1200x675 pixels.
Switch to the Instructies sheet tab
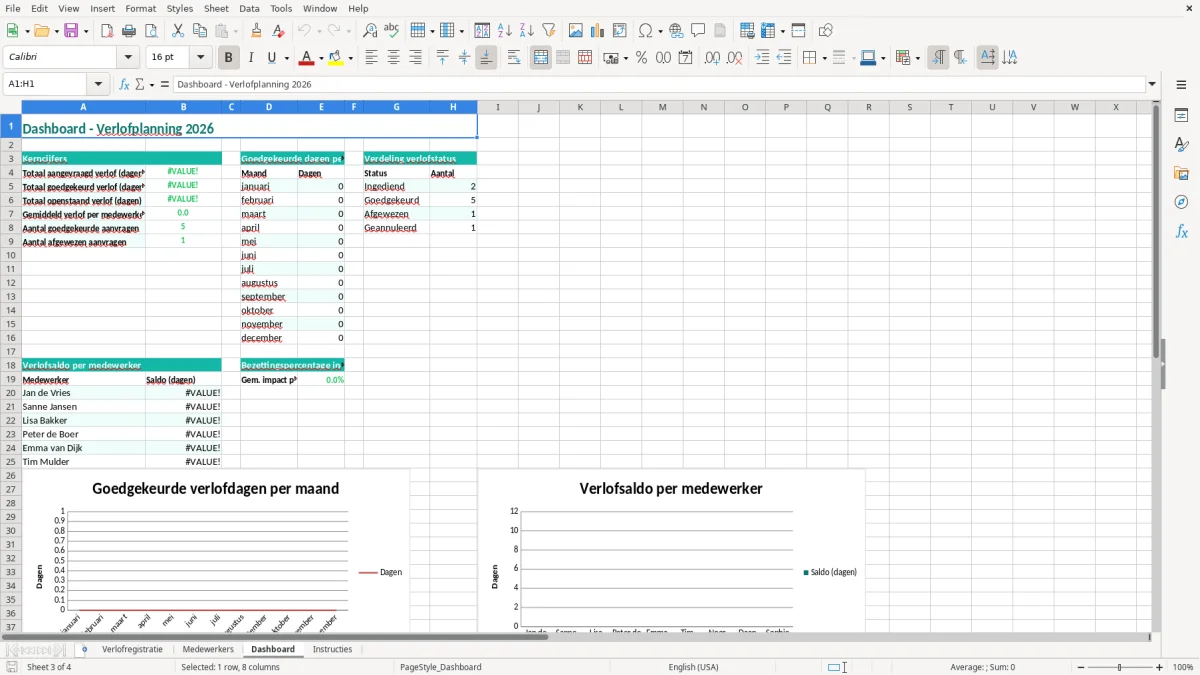(x=333, y=649)
